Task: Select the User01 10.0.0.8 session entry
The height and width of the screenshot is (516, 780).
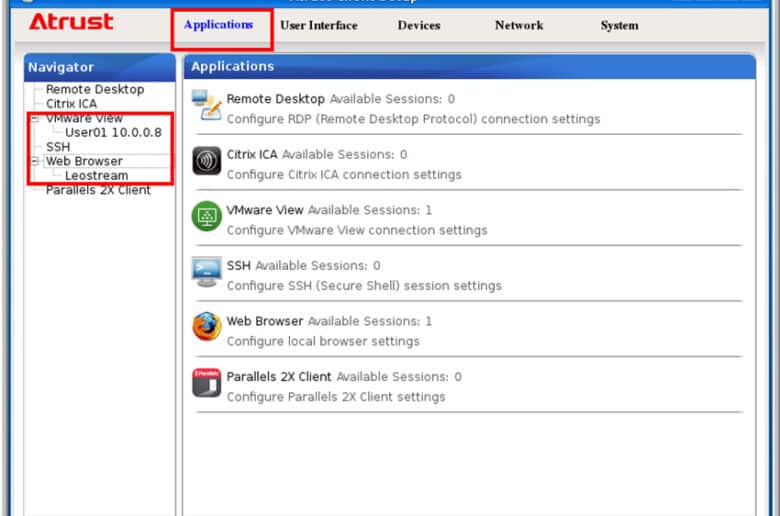Action: pyautogui.click(x=113, y=133)
